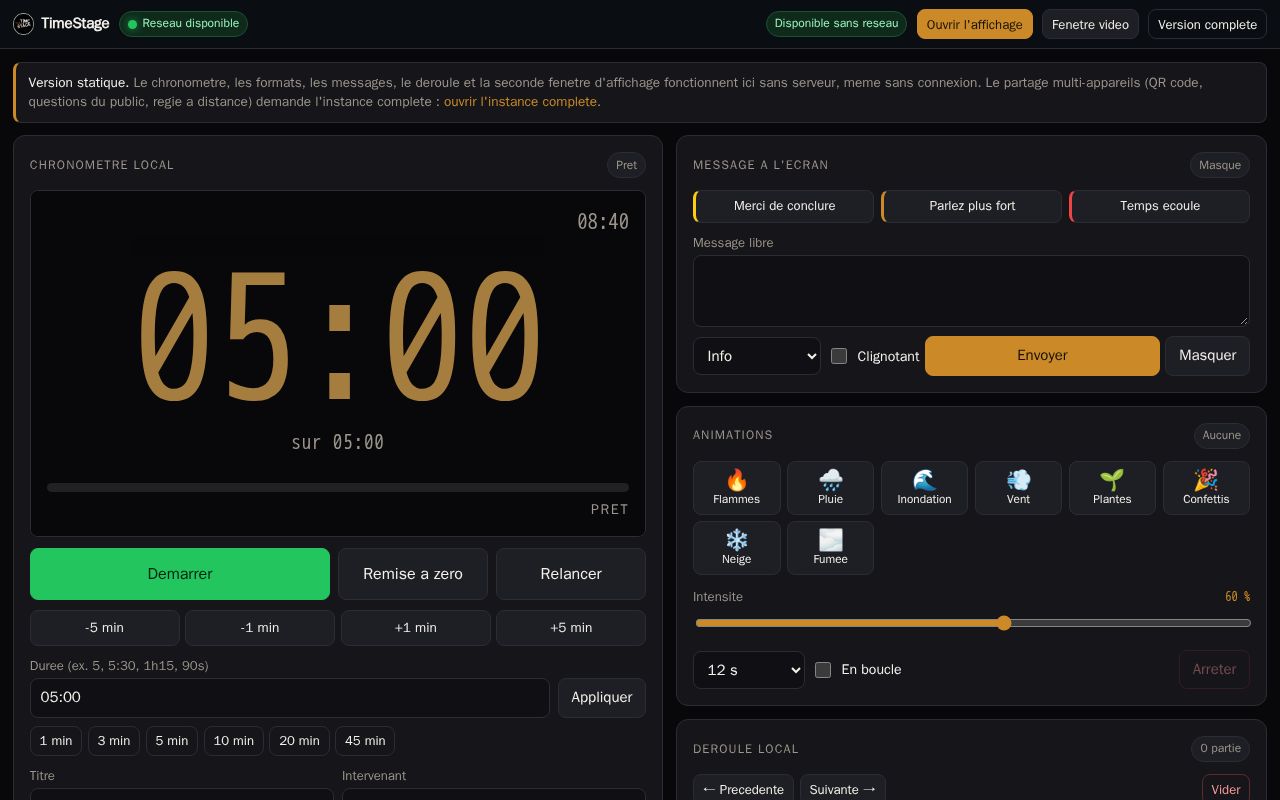Screen dimensions: 1280x800
Task: Open the 12 s duration dropdown
Action: pos(749,670)
